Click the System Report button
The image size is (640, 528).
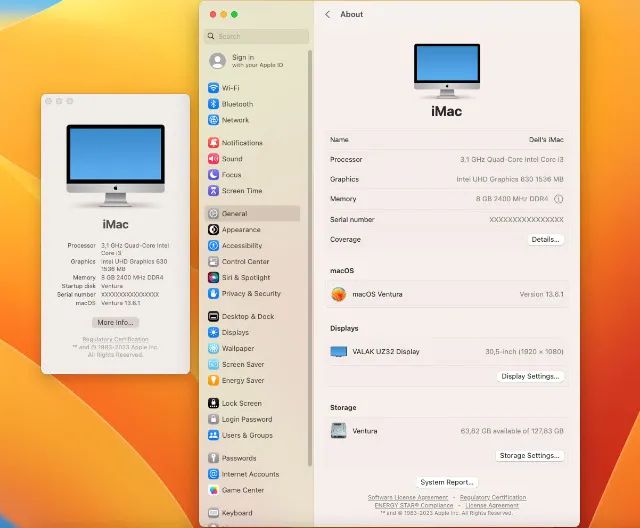(447, 482)
